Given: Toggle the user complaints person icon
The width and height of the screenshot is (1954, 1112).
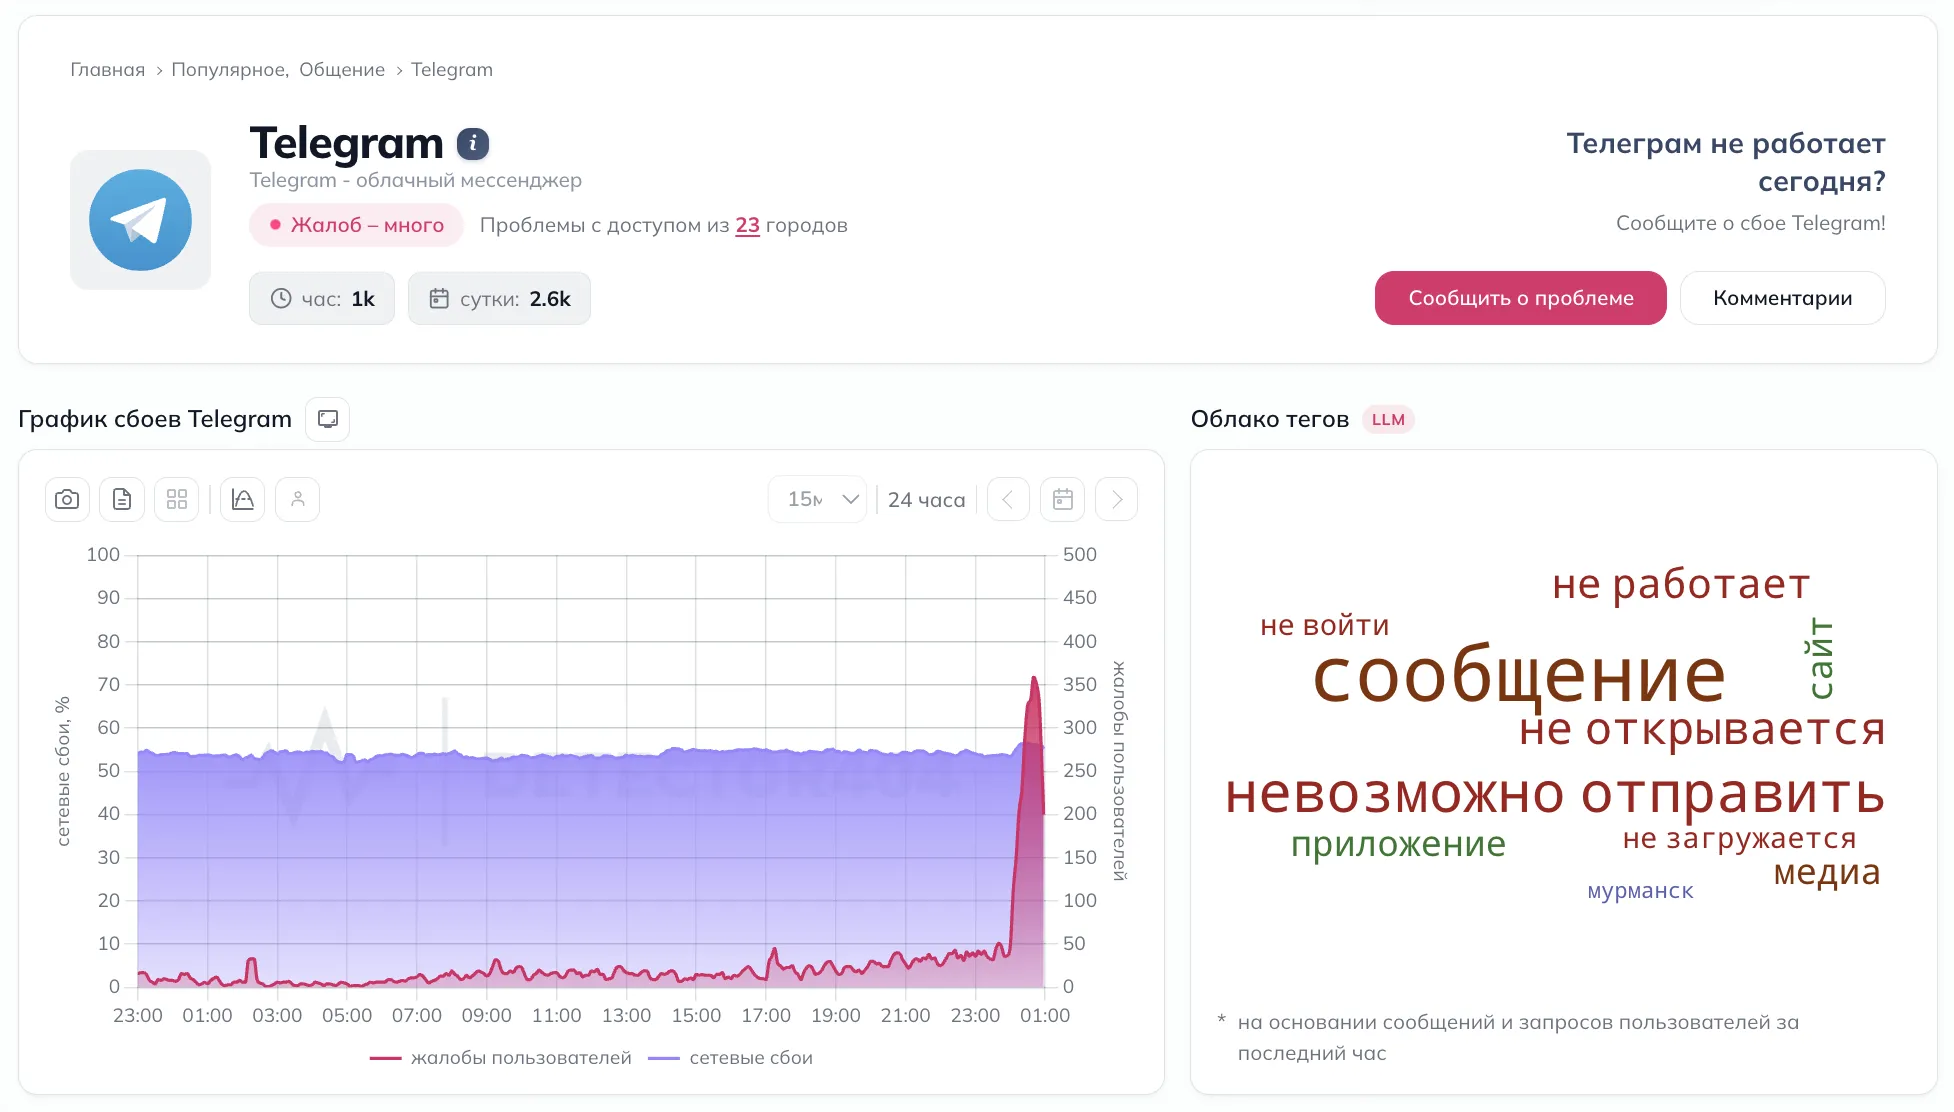Looking at the screenshot, I should [297, 499].
